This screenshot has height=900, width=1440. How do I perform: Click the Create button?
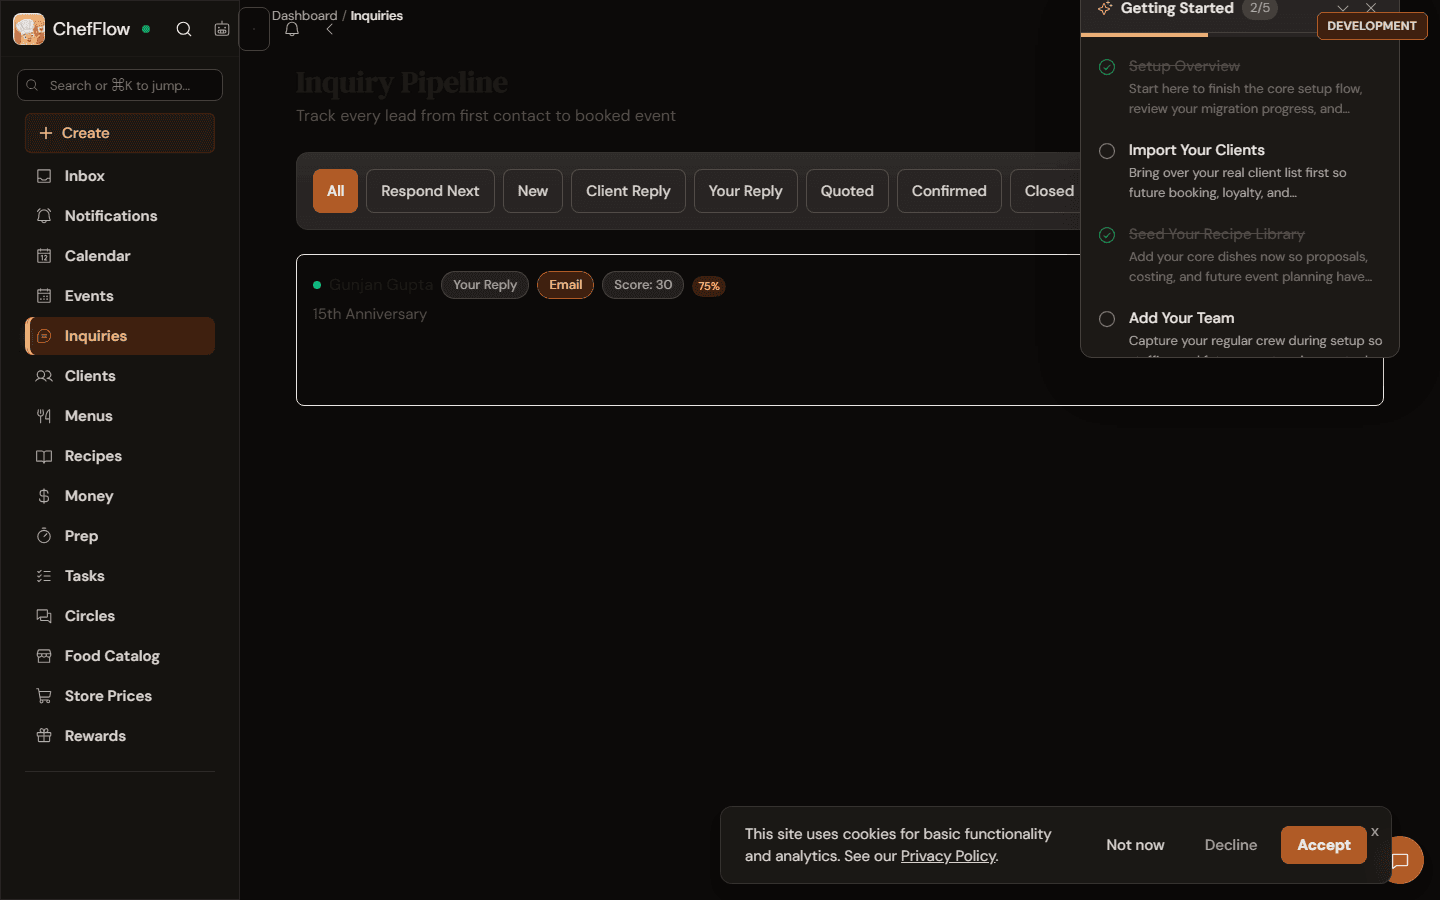click(120, 133)
